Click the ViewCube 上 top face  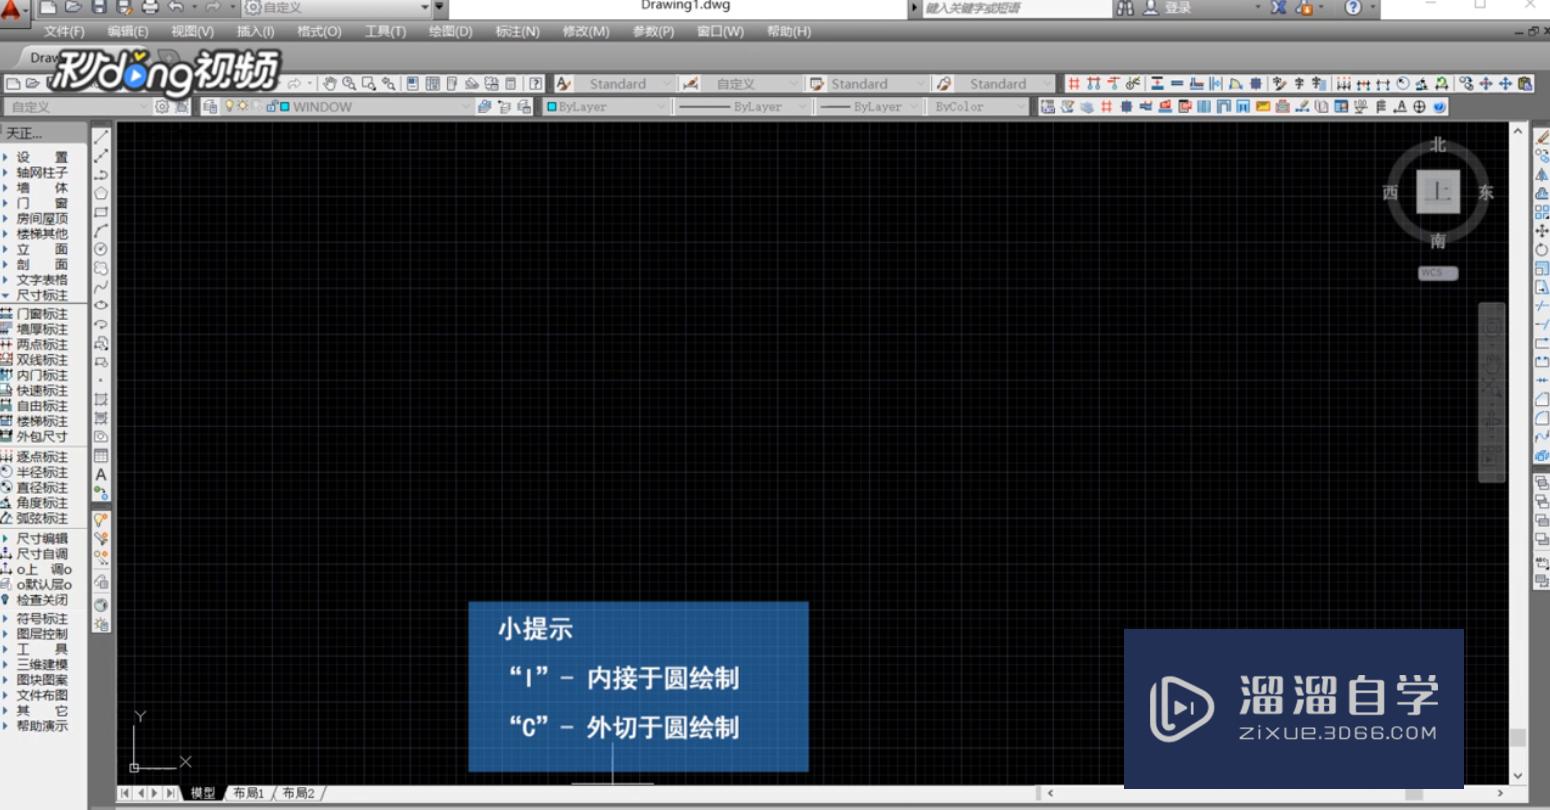coord(1438,191)
